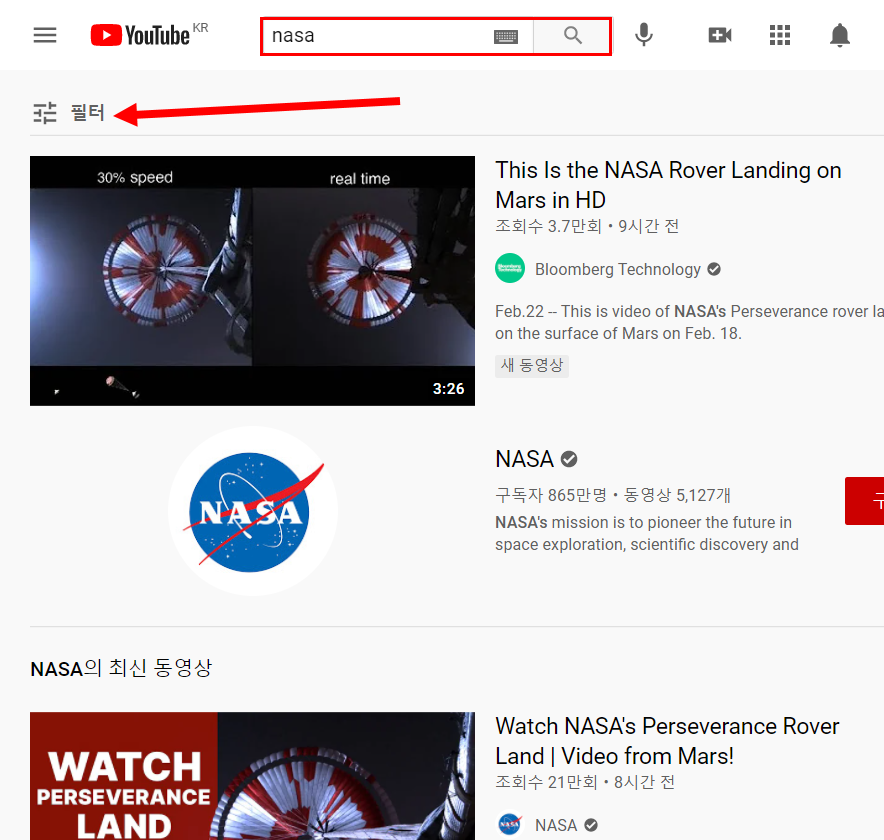Go to the YouTube home logo

click(x=140, y=35)
